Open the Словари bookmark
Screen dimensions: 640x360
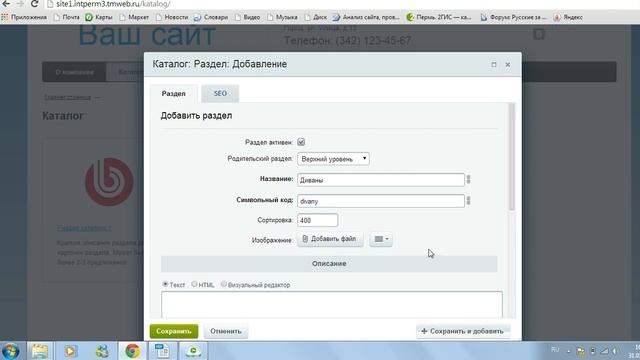pos(211,17)
